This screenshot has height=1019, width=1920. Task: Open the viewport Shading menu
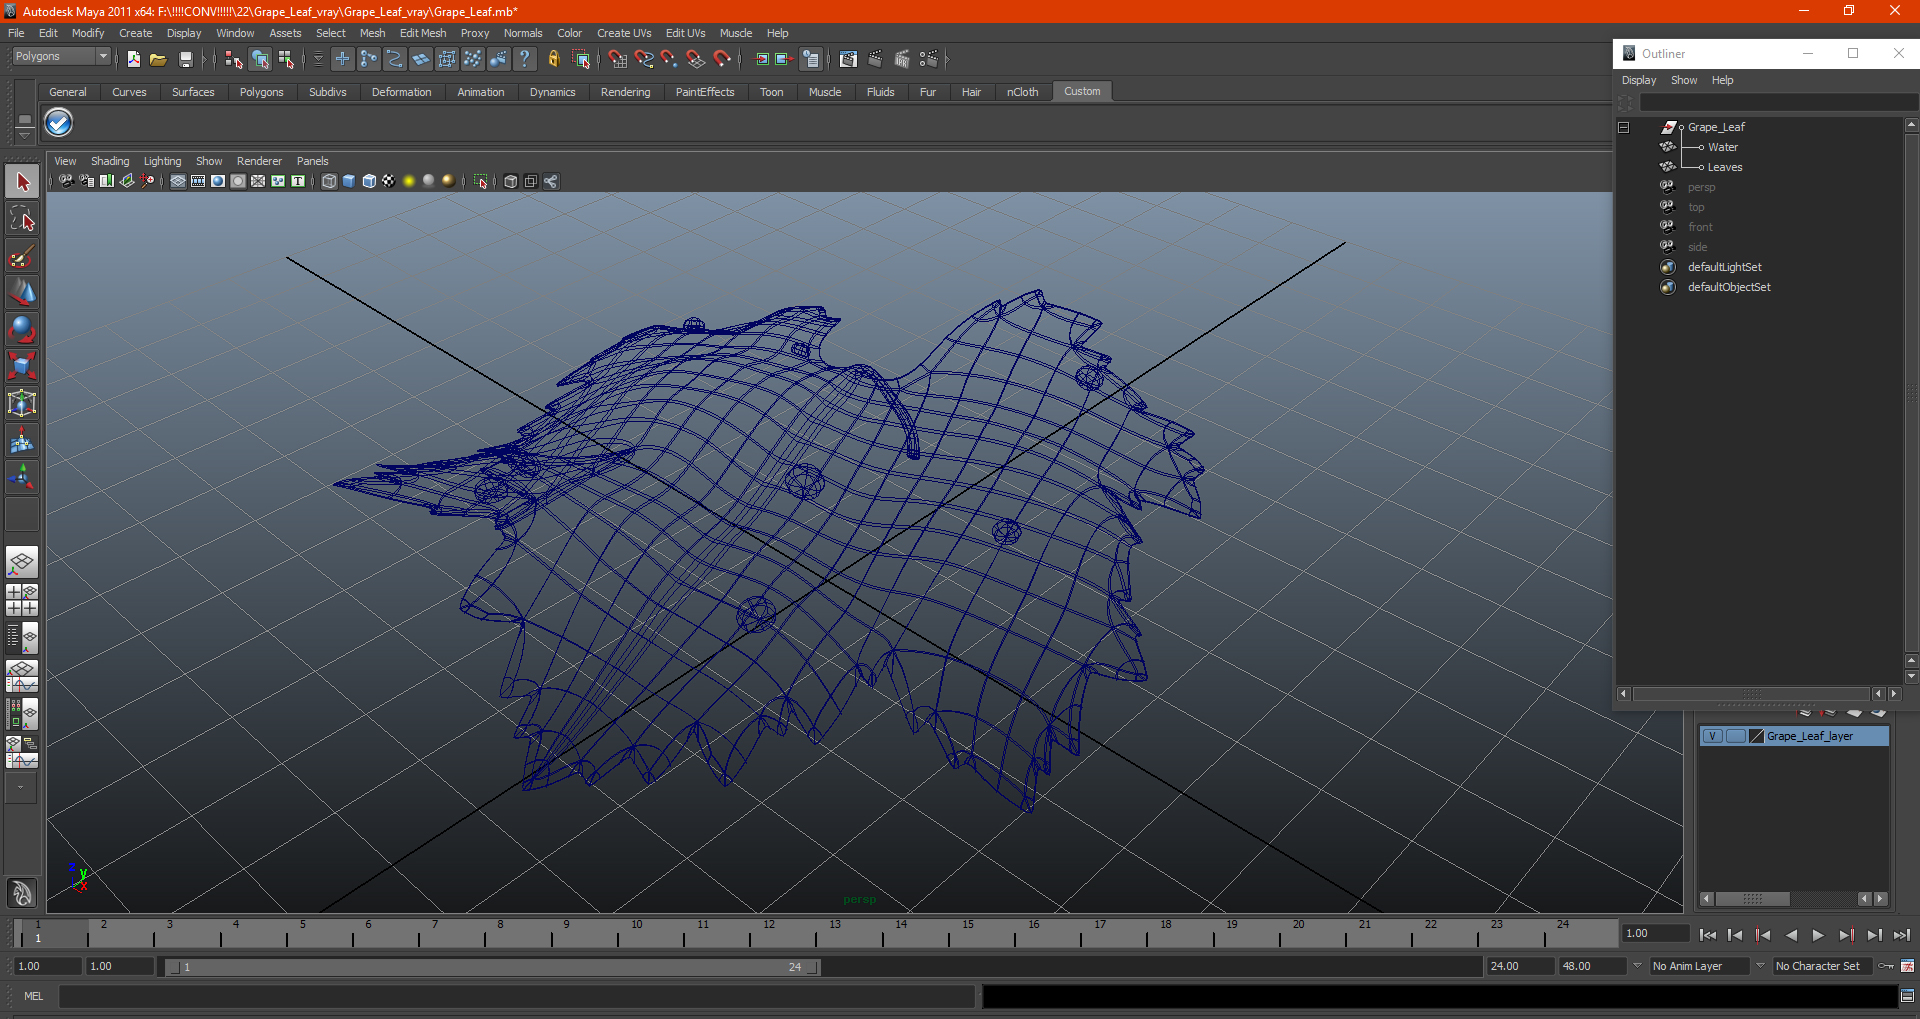[110, 161]
